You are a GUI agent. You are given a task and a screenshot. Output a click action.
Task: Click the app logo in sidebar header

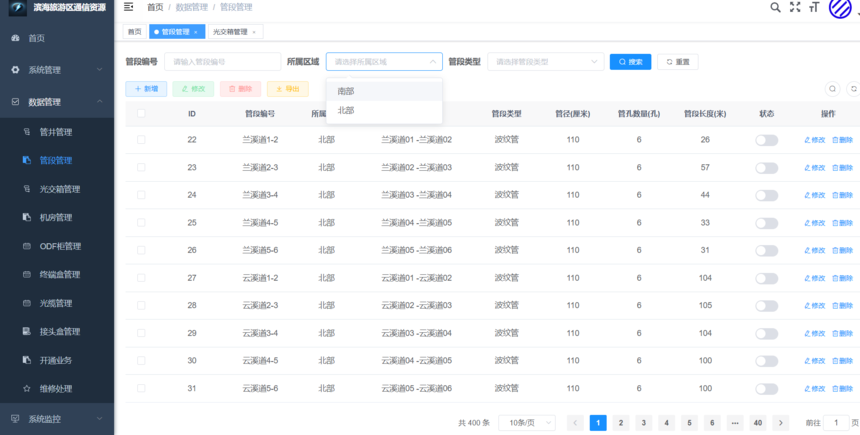[x=18, y=8]
